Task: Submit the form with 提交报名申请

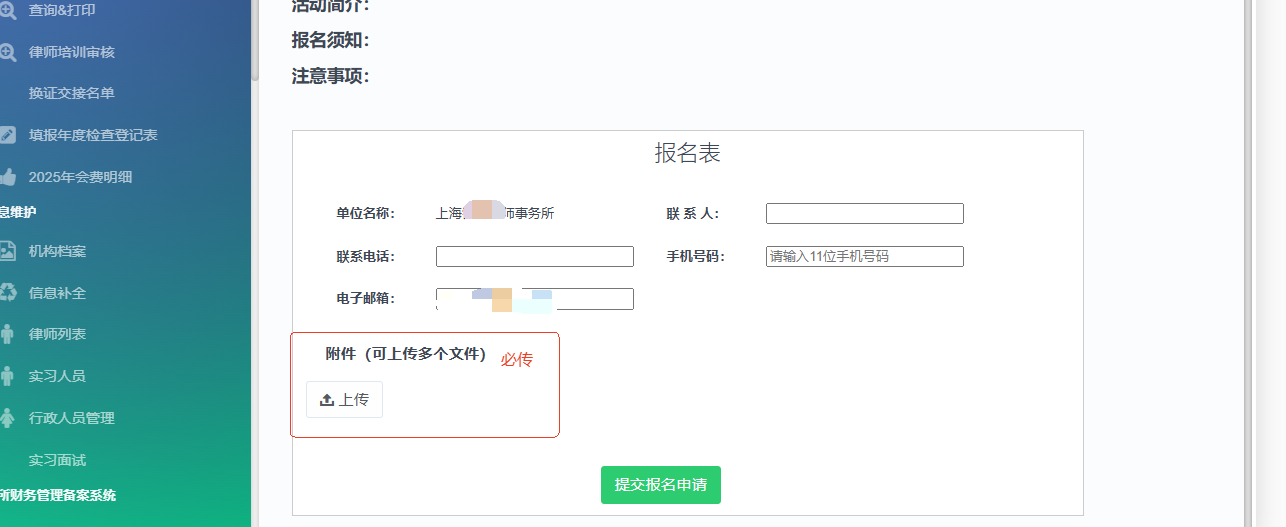Action: pyautogui.click(x=660, y=485)
